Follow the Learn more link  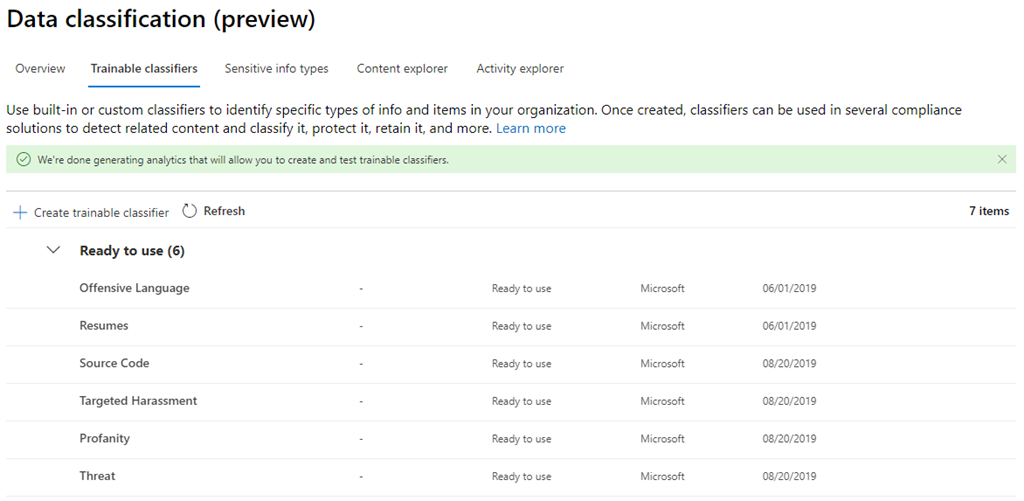(x=531, y=129)
